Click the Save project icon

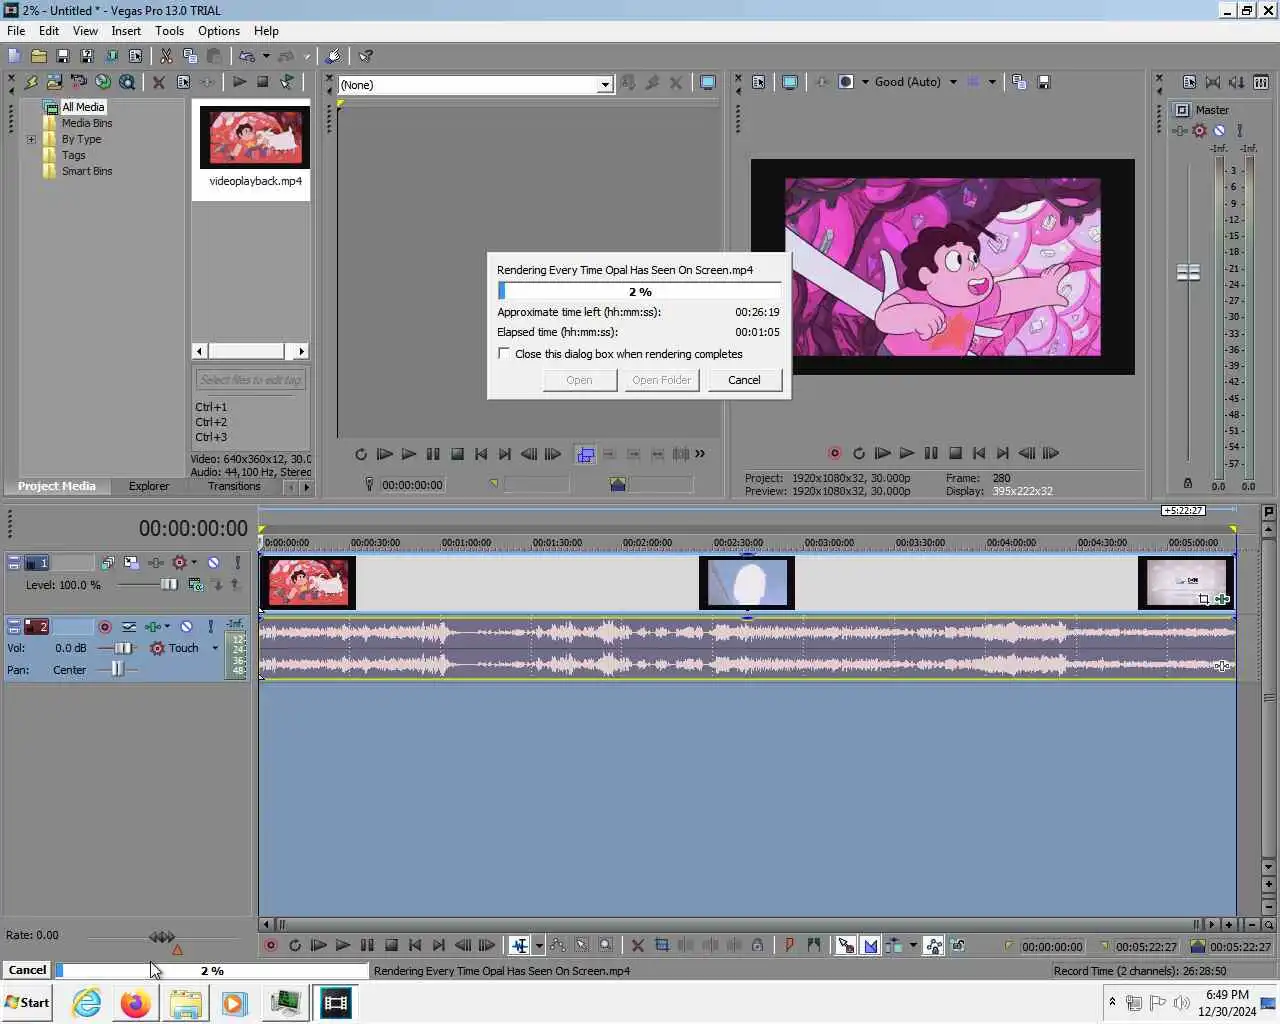point(62,56)
